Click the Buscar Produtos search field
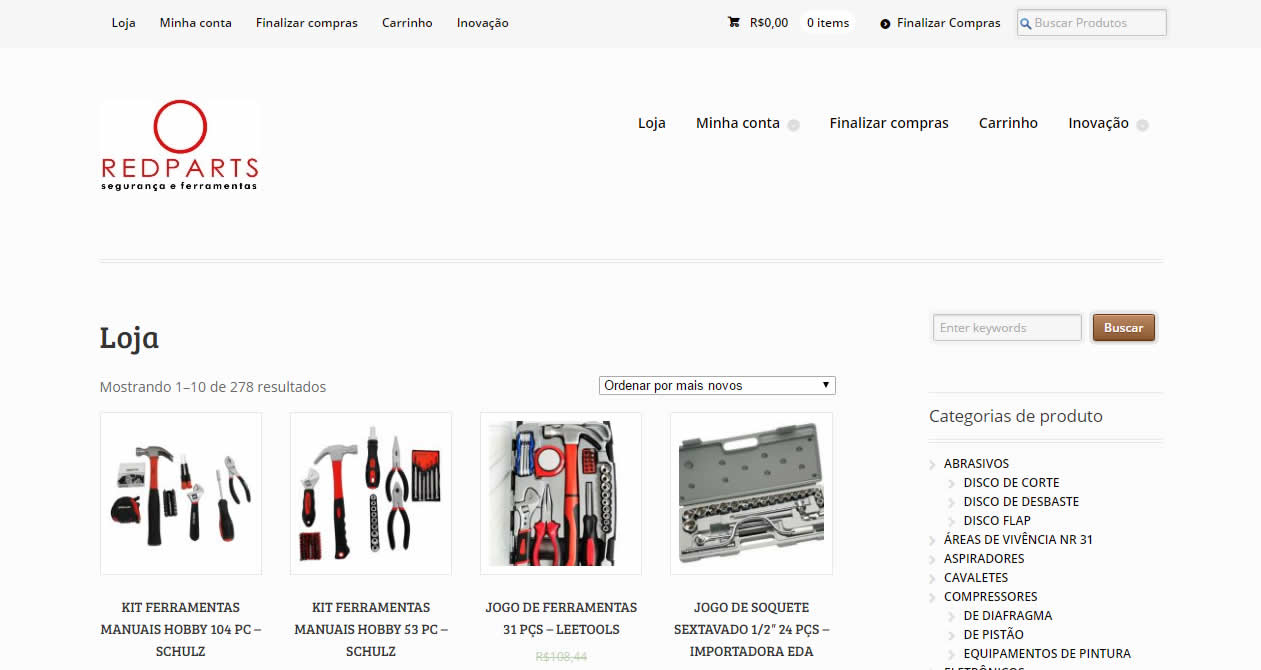This screenshot has width=1261, height=670. [1092, 23]
